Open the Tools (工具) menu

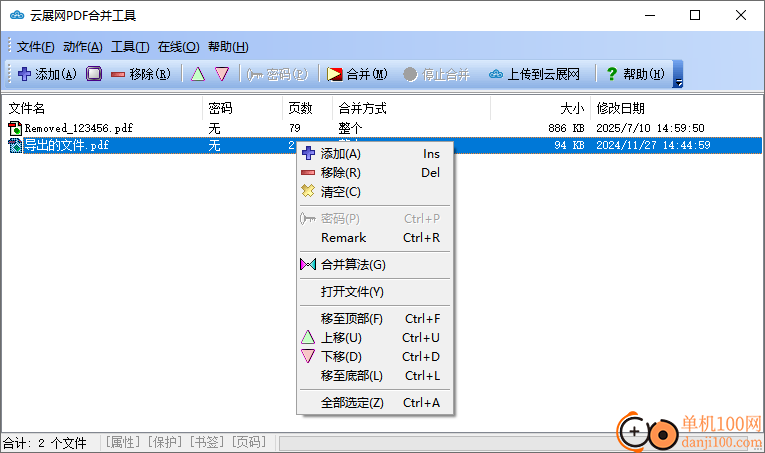130,47
